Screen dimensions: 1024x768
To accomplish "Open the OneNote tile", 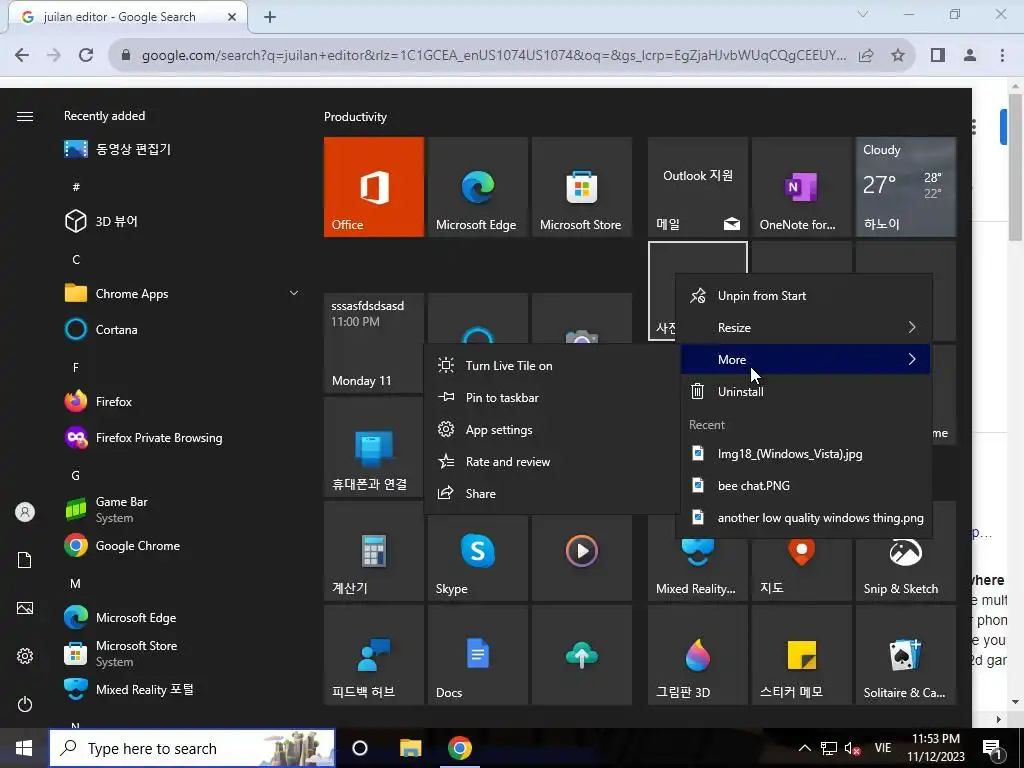I will point(801,187).
